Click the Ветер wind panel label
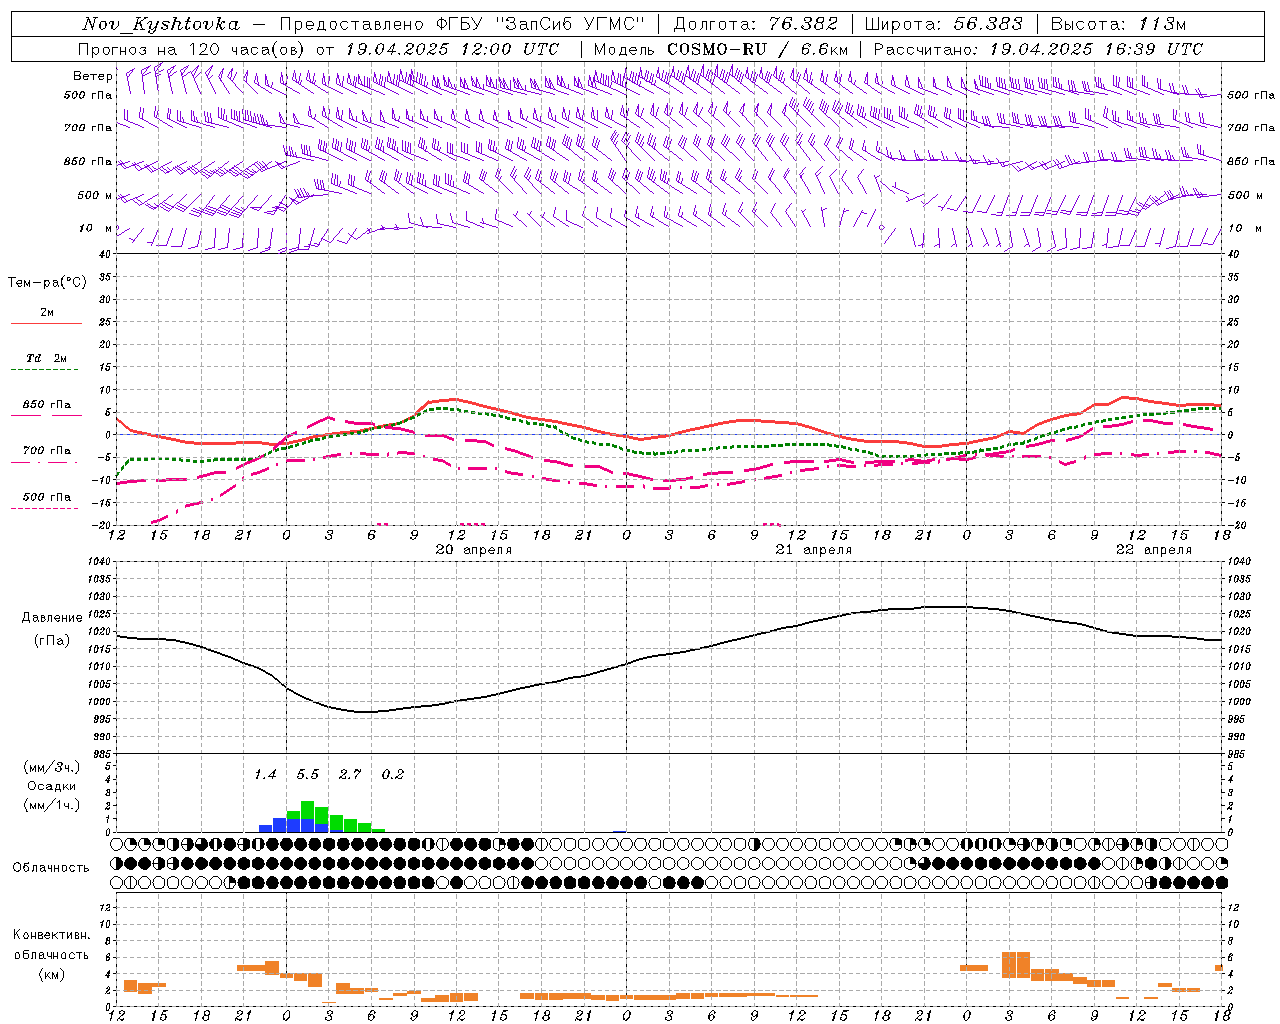The width and height of the screenshot is (1280, 1024). (93, 76)
